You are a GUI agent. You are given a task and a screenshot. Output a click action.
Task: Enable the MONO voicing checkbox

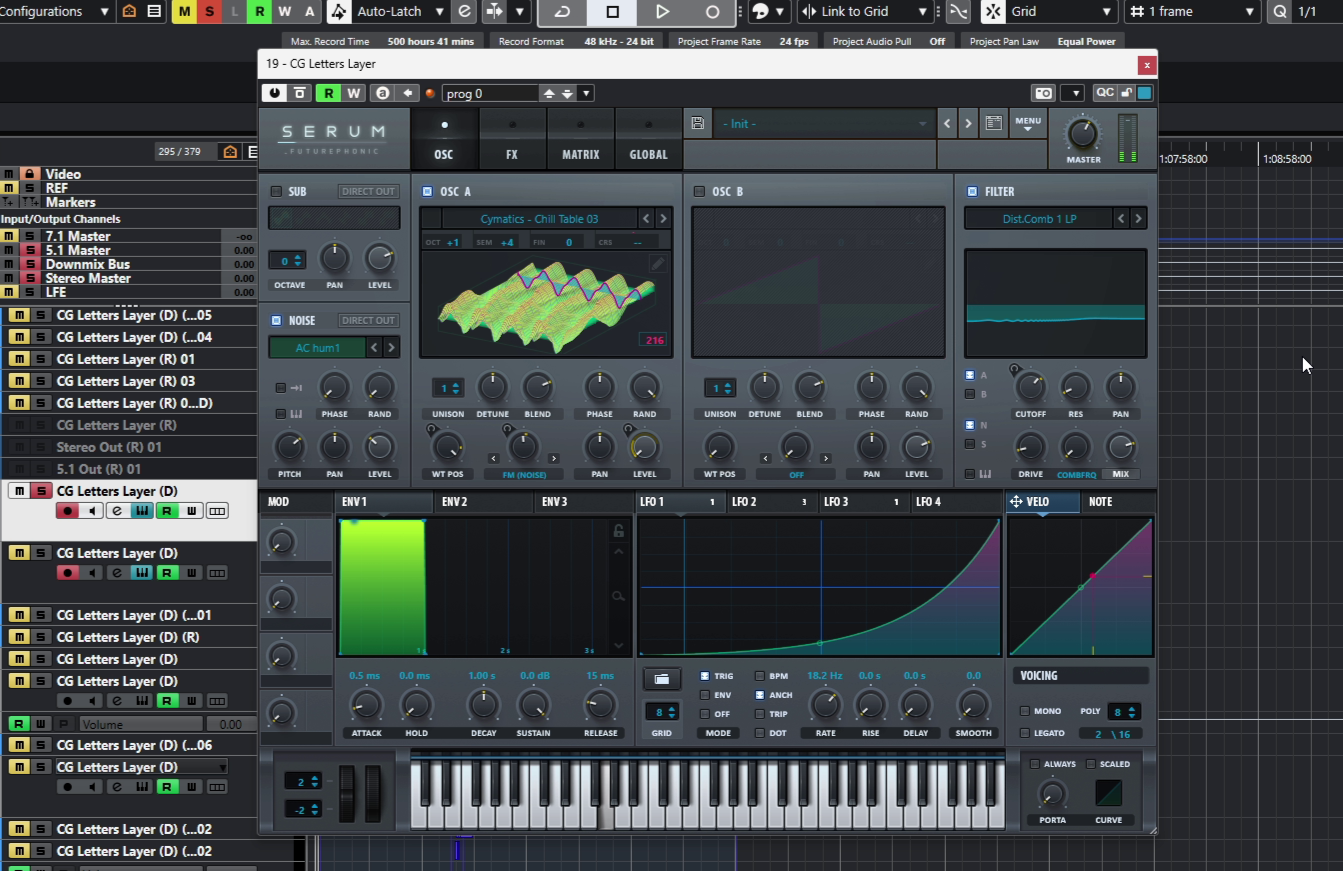point(1025,711)
